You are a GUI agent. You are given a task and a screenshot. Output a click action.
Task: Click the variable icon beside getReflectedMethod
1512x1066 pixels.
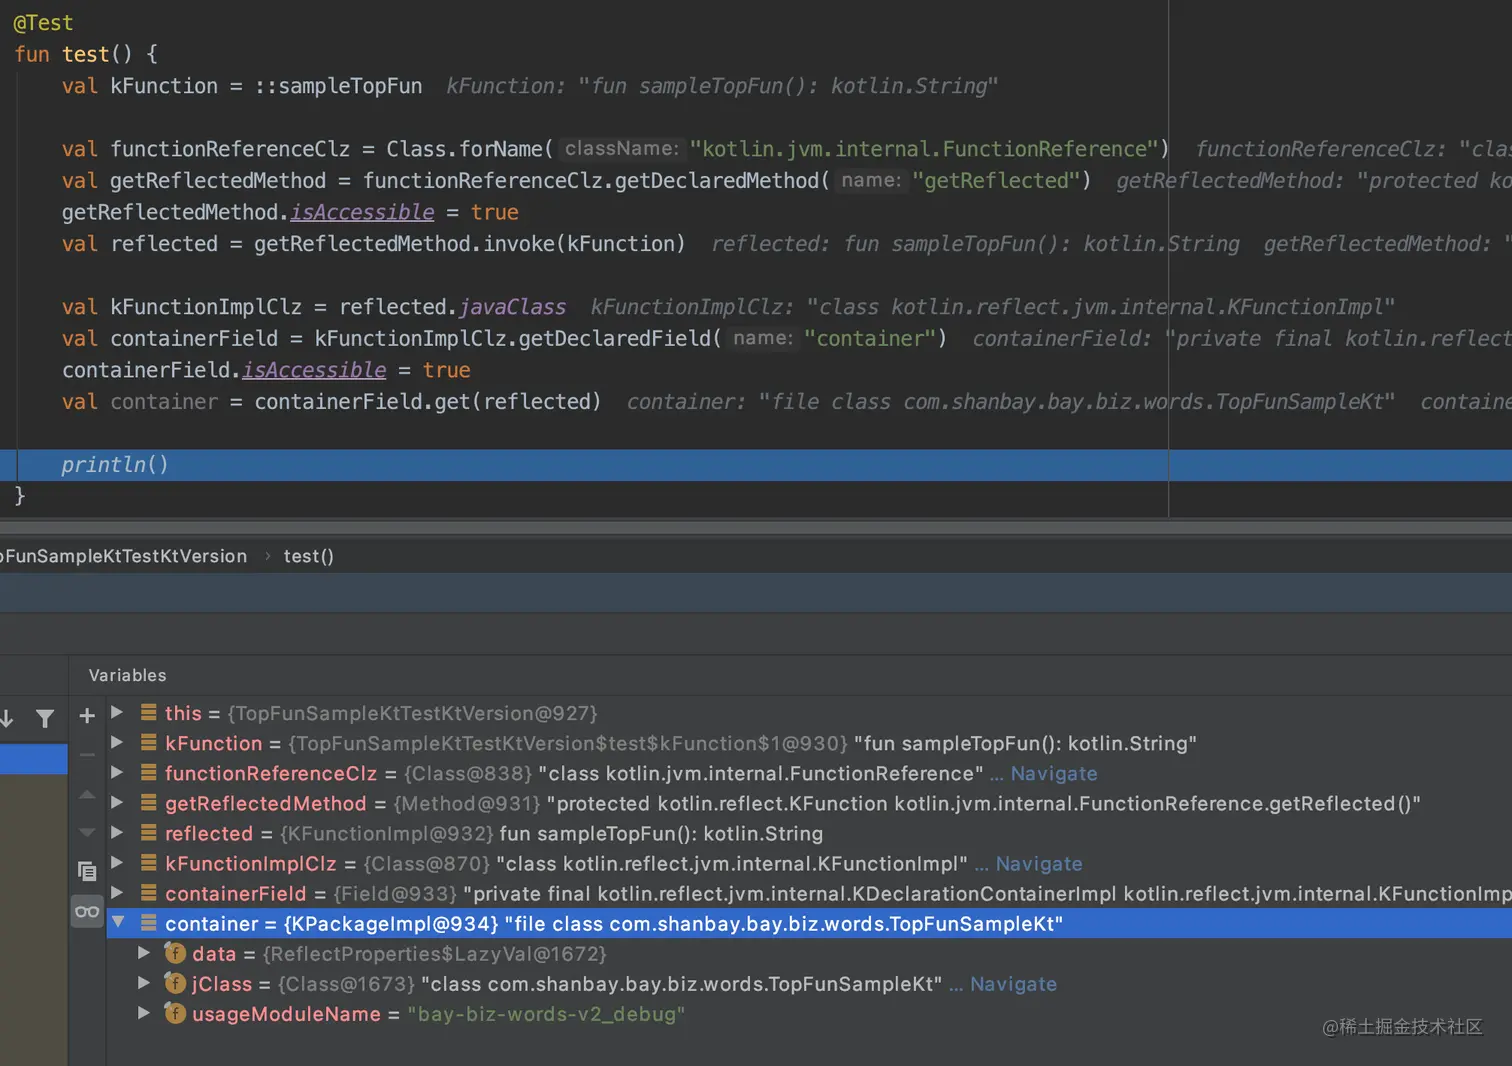[148, 802]
